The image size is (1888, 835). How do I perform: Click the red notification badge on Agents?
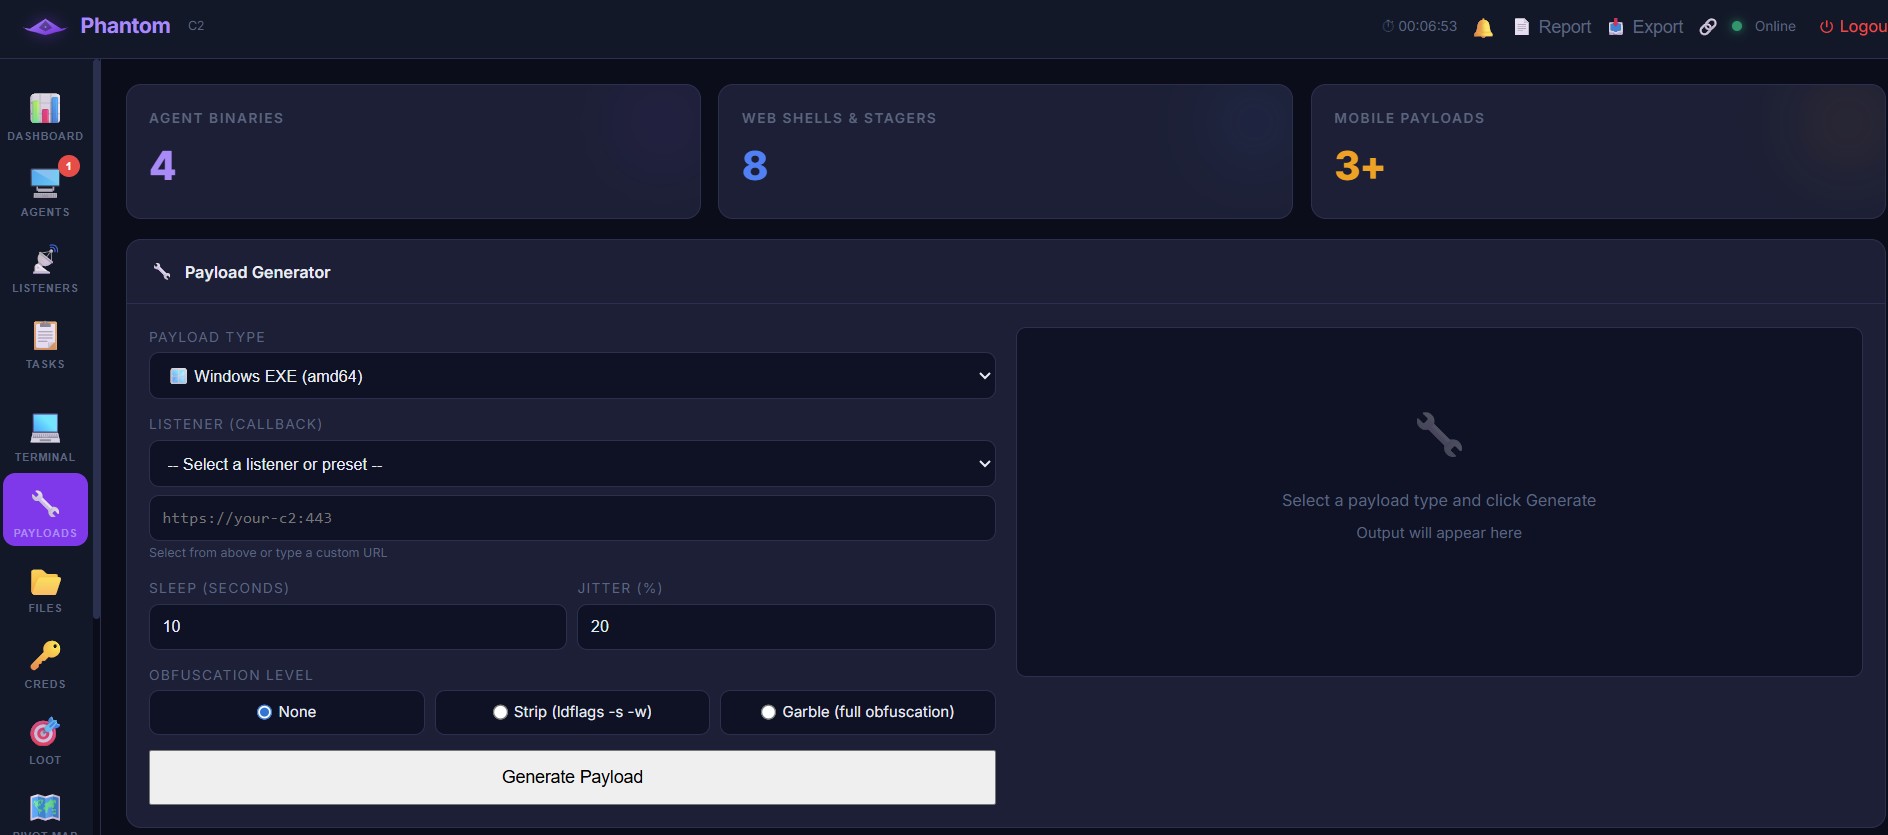tap(69, 166)
